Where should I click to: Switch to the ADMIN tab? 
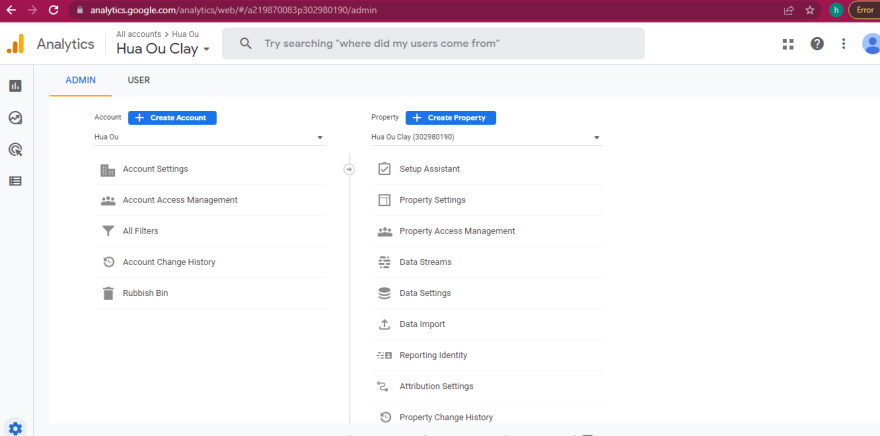[81, 80]
